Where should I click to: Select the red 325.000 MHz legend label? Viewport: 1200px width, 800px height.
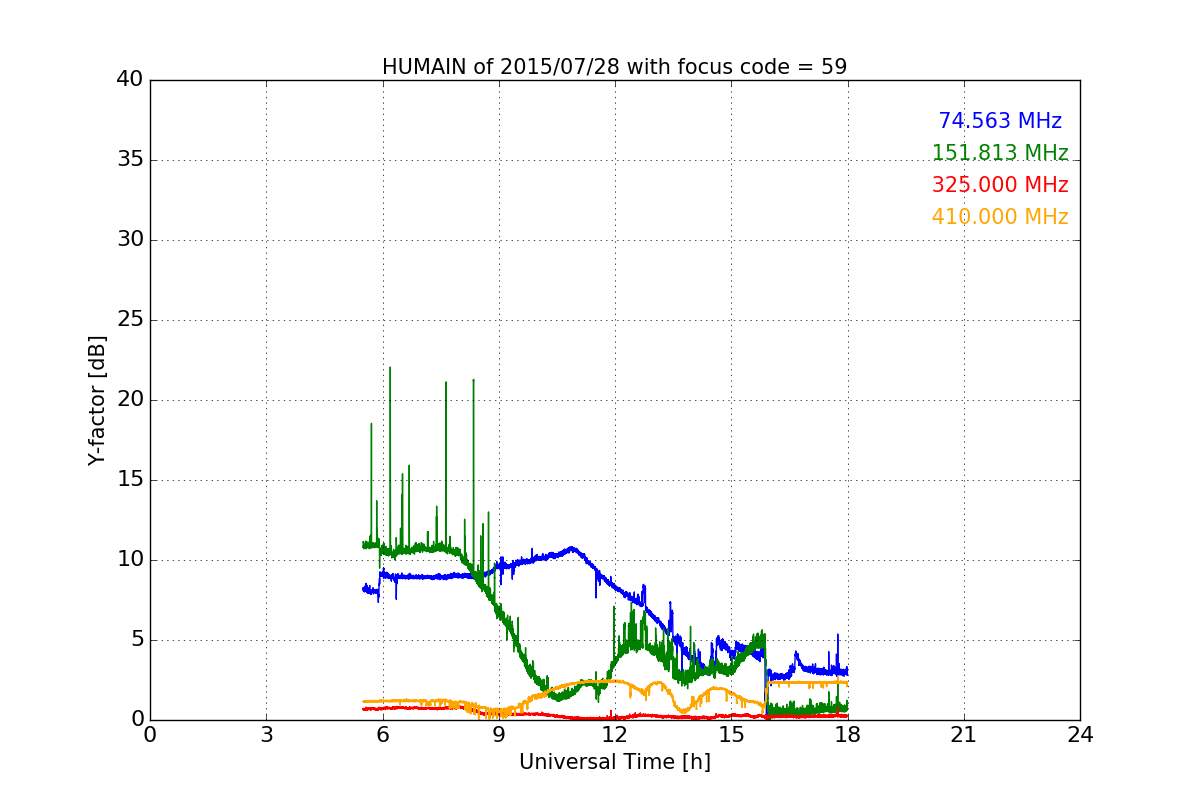1000,185
